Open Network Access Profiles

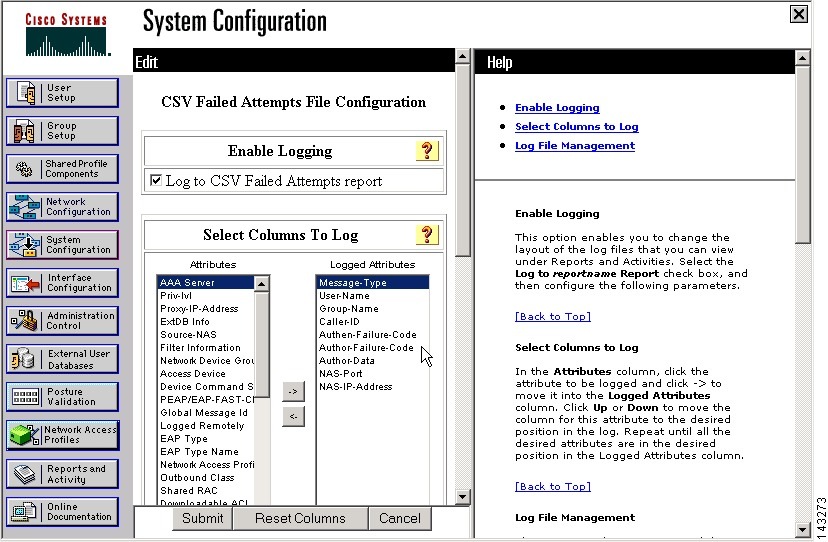[62, 435]
